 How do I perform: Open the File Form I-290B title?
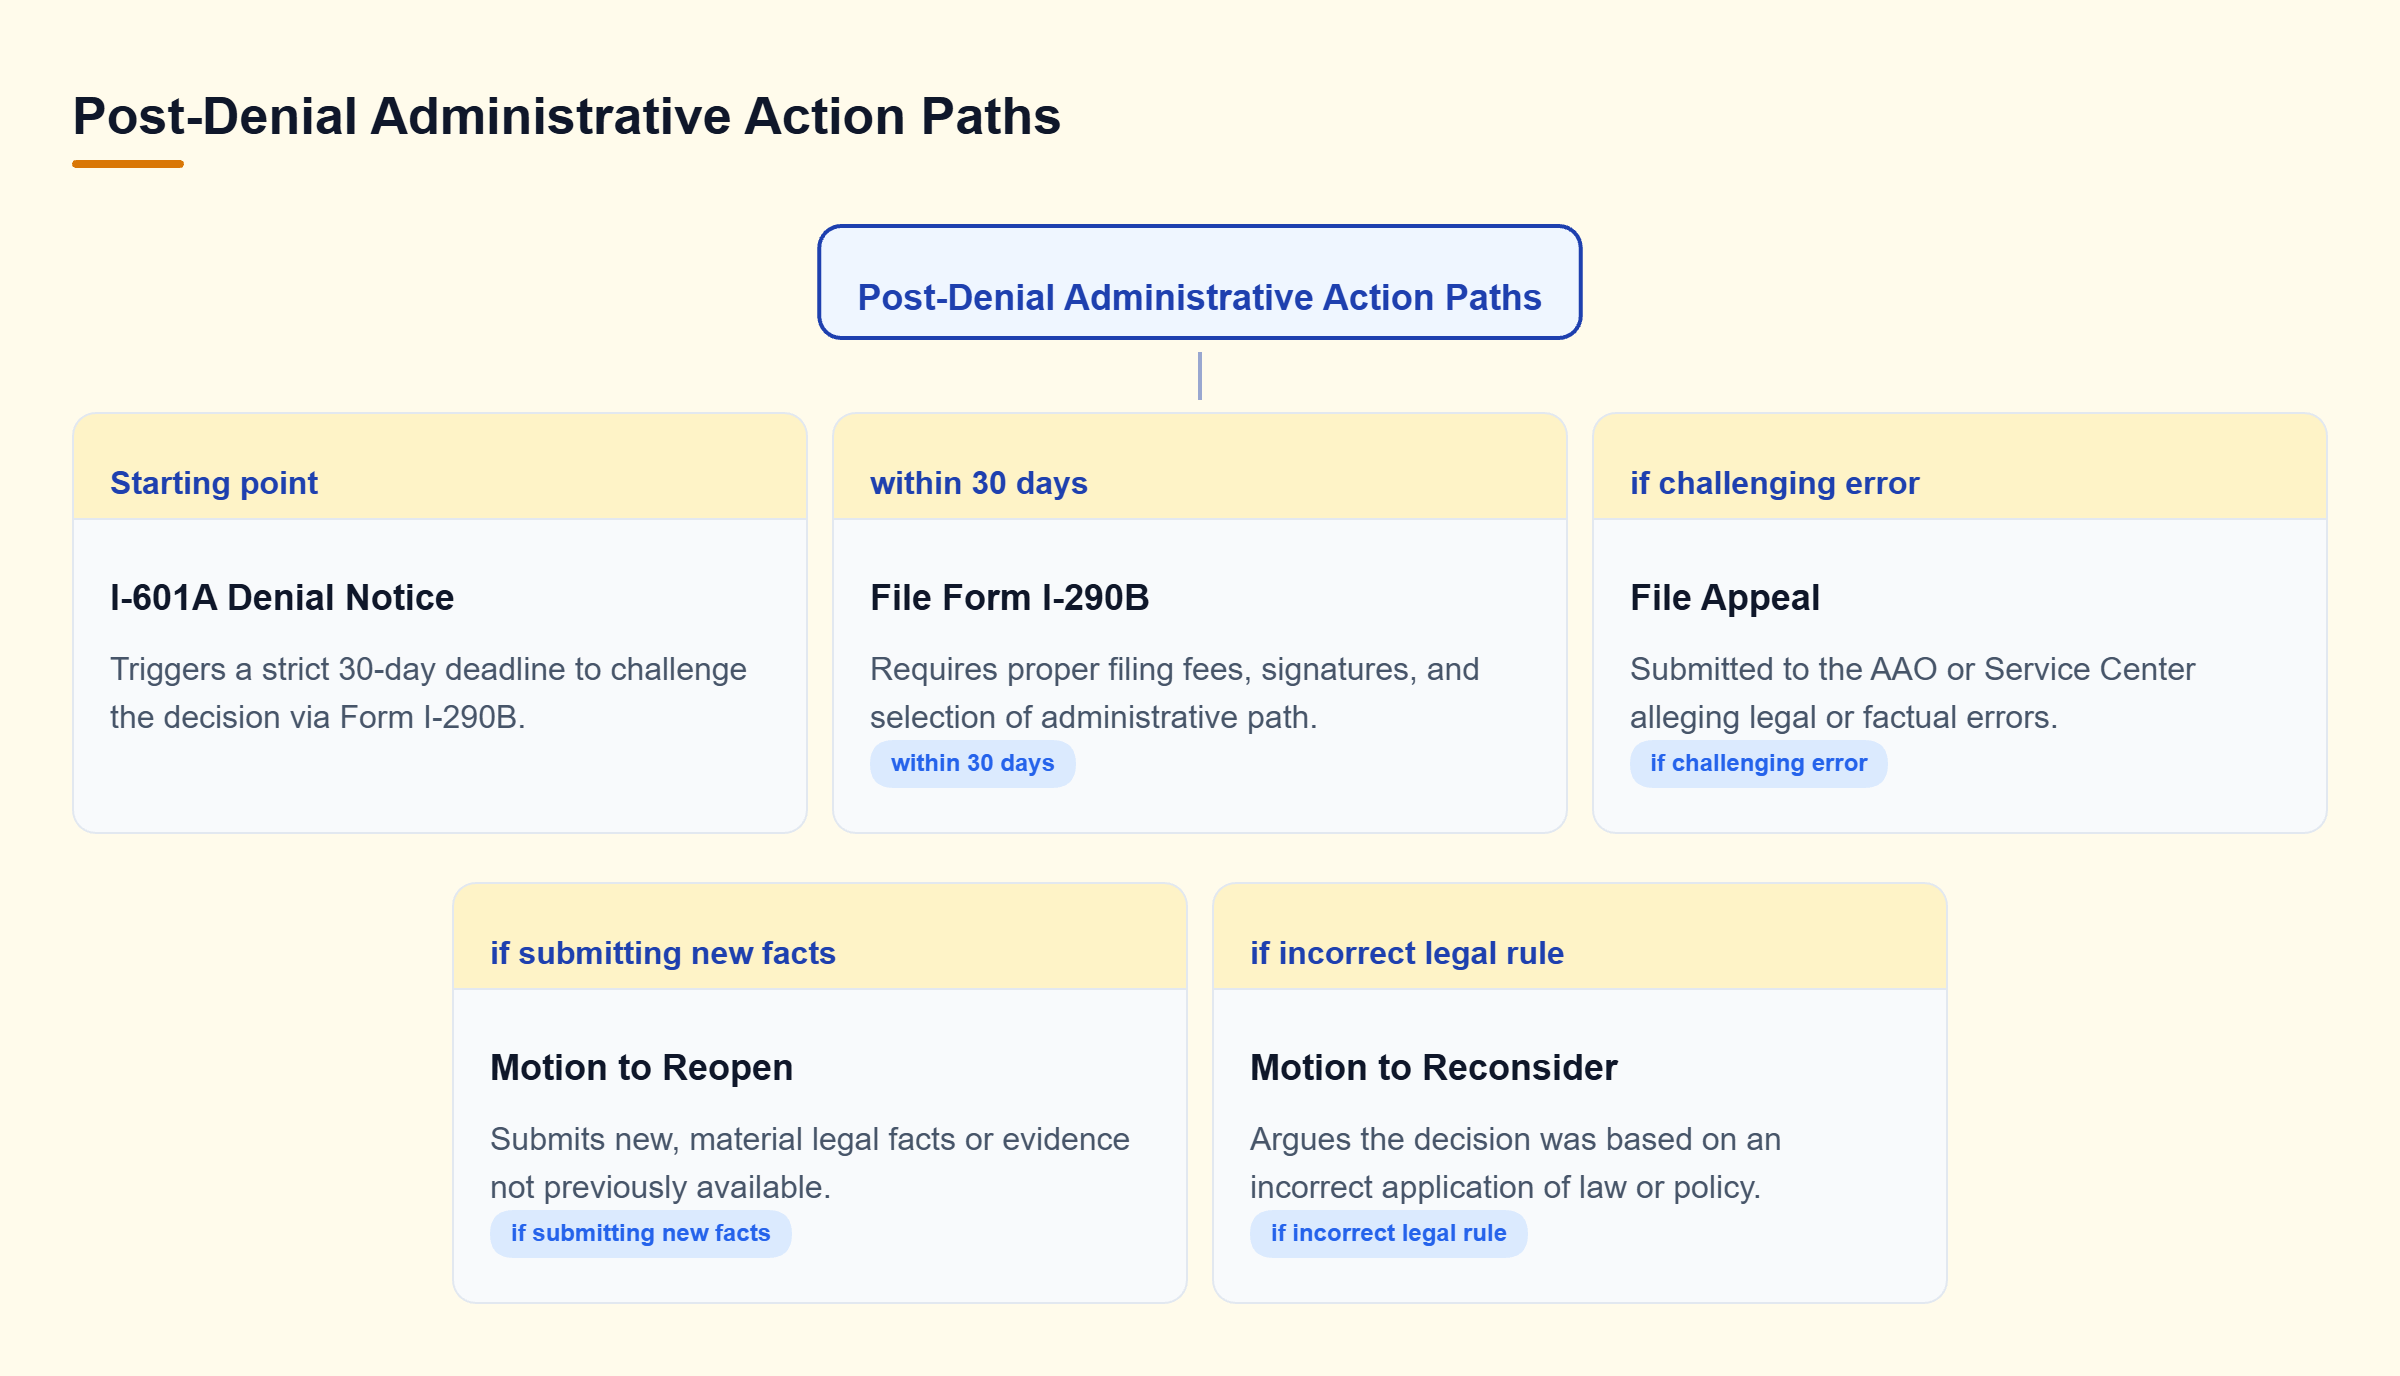(x=1009, y=597)
